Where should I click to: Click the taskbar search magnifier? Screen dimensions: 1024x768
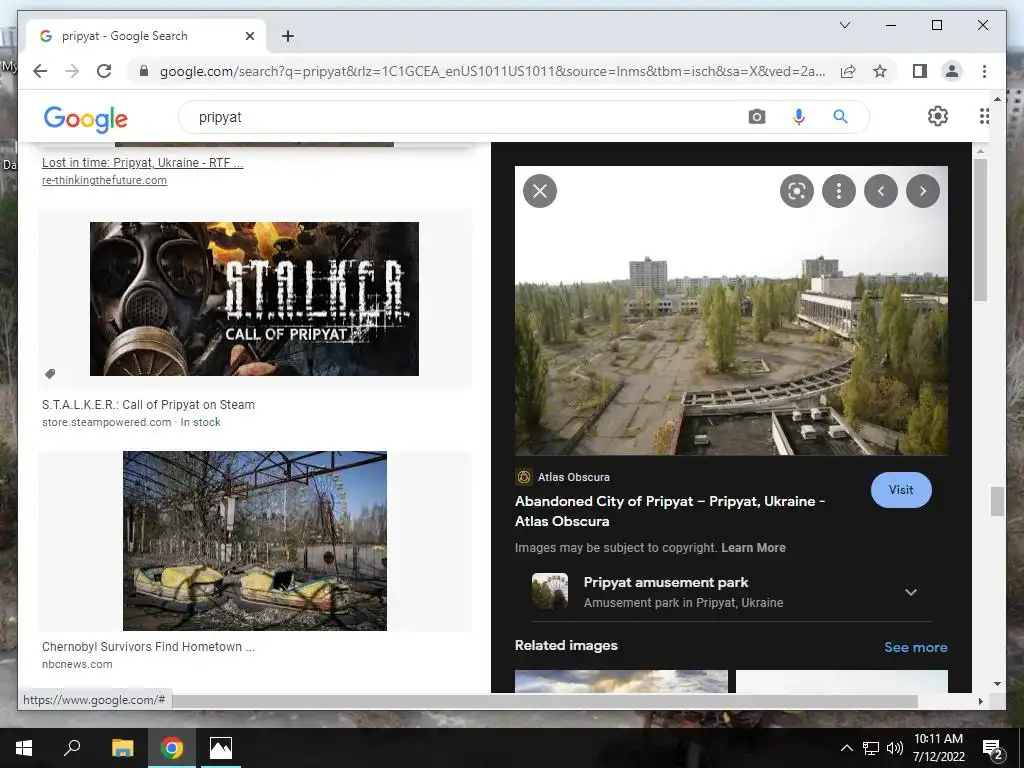coord(72,748)
